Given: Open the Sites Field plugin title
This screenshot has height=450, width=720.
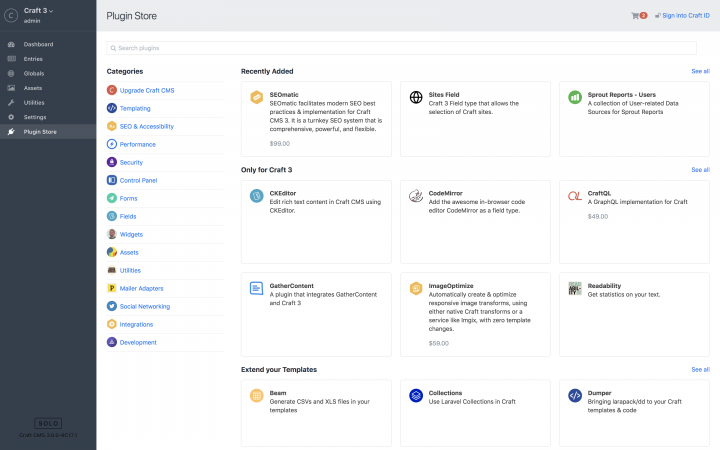Looking at the screenshot, I should [444, 95].
